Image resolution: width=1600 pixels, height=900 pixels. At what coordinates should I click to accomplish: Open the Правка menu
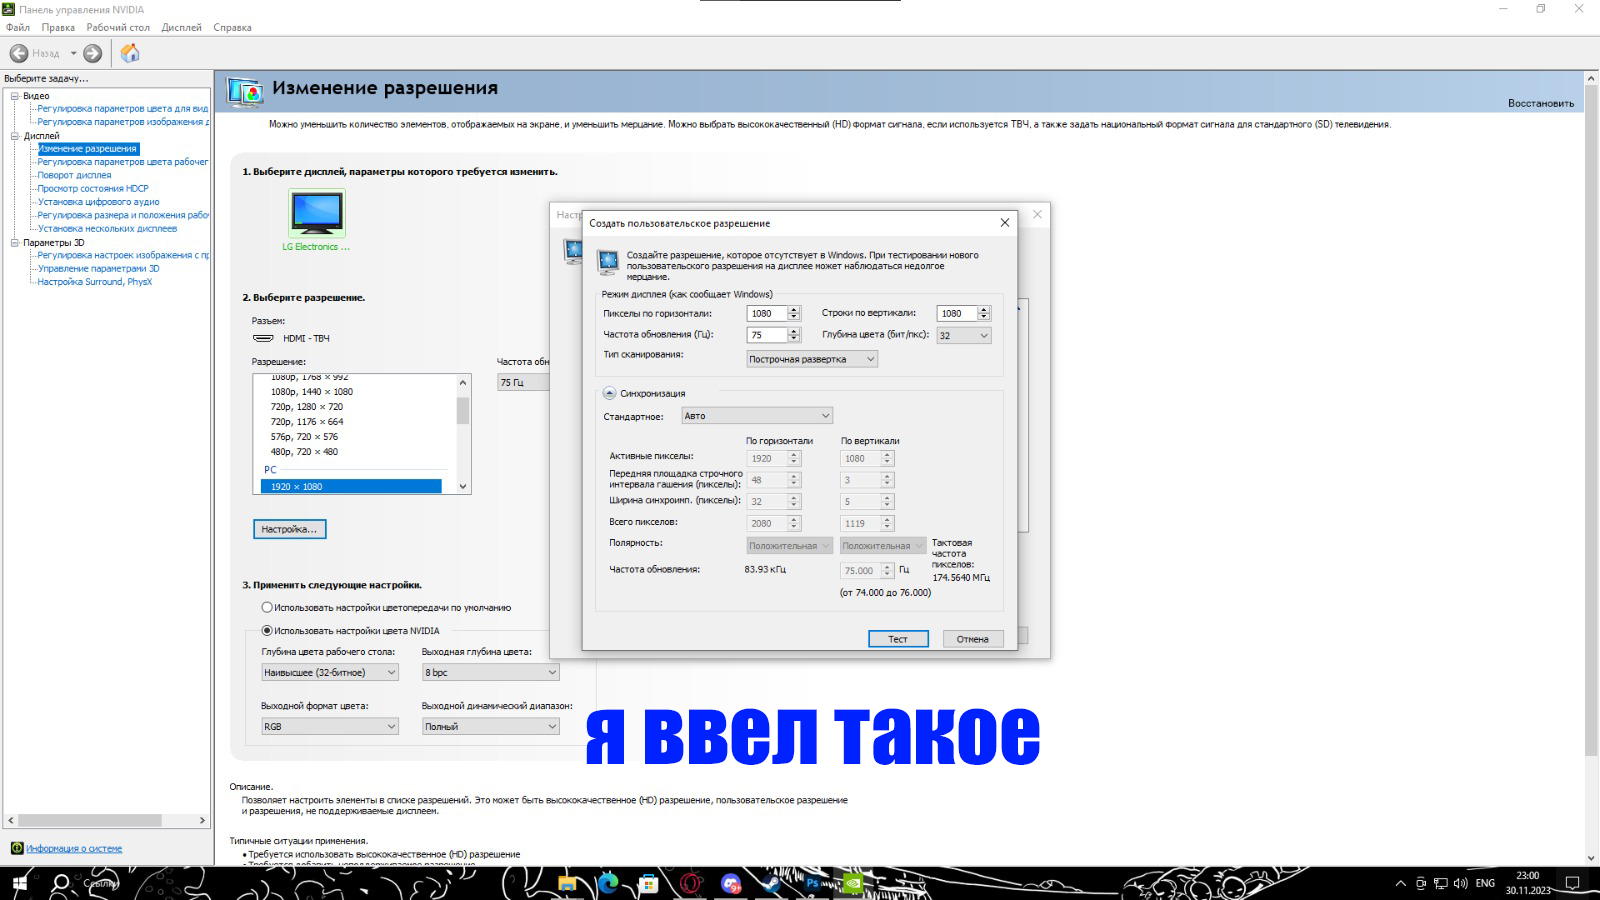(x=58, y=27)
